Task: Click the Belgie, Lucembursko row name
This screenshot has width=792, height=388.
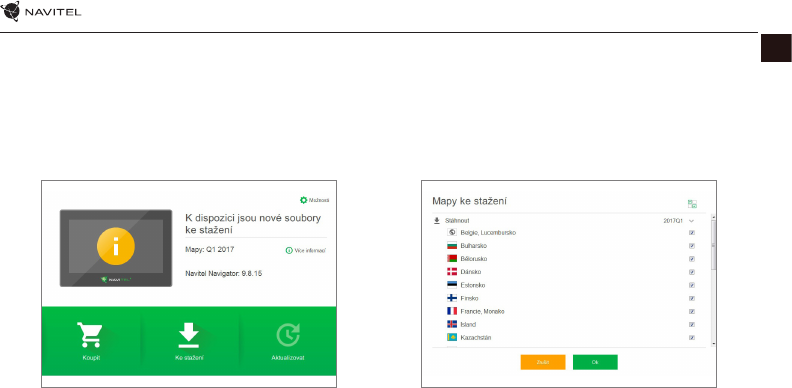Action: point(488,232)
